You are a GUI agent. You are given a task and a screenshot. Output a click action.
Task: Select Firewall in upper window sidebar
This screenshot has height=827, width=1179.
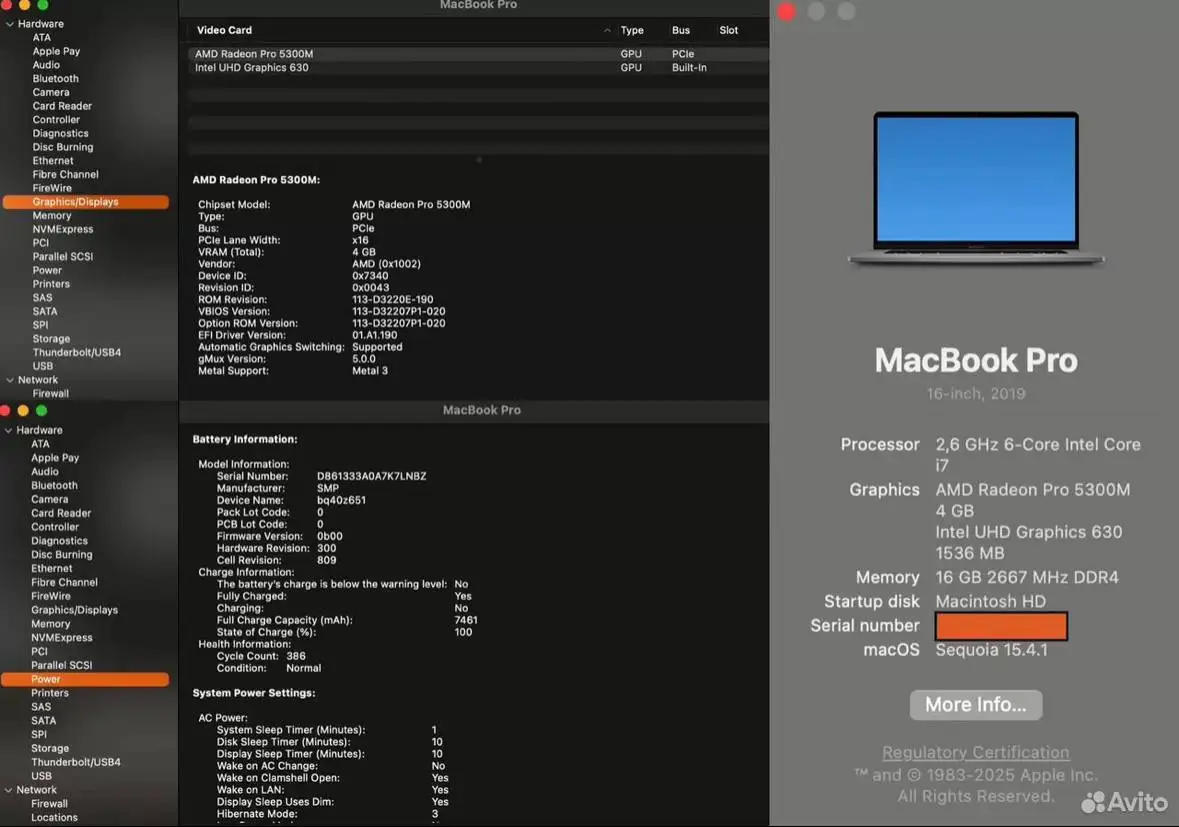click(x=51, y=394)
